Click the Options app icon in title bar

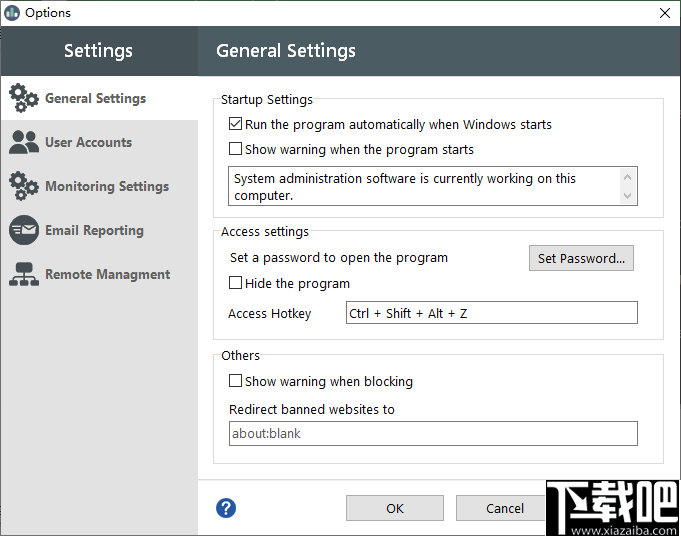coord(12,13)
